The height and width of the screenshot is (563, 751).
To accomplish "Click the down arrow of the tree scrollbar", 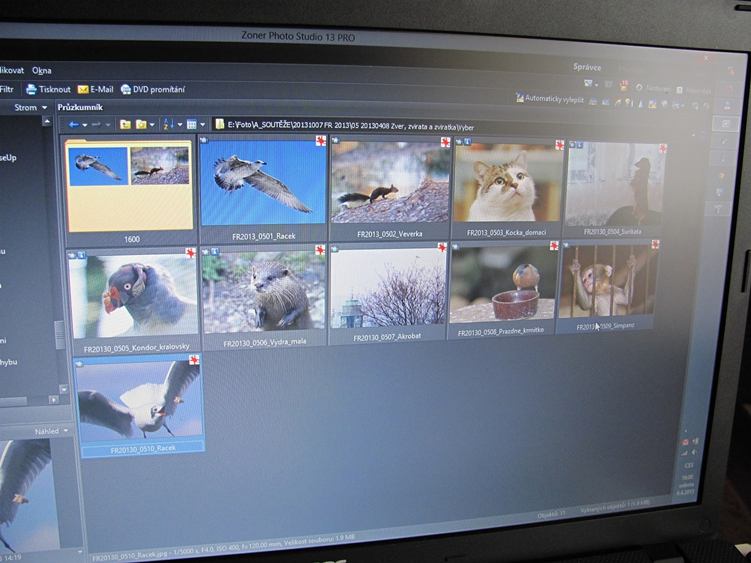I will point(63,389).
